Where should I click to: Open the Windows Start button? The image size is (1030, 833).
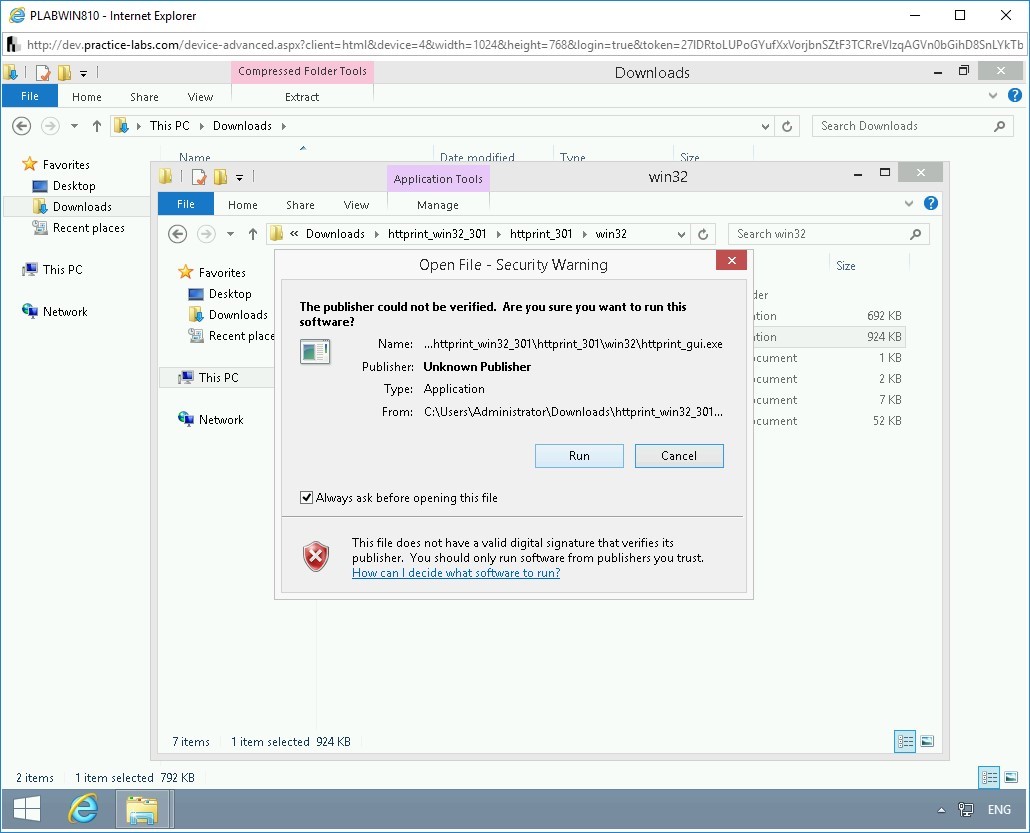click(x=27, y=809)
